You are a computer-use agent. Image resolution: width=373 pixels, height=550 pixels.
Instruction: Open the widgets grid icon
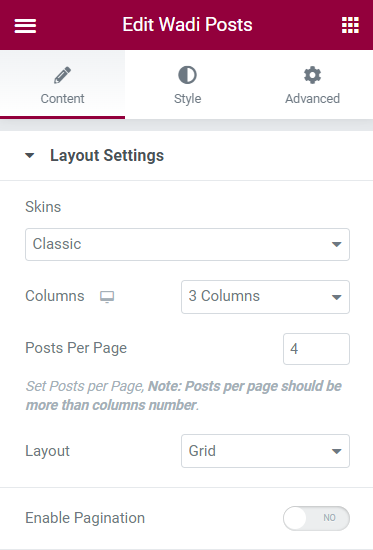point(350,25)
